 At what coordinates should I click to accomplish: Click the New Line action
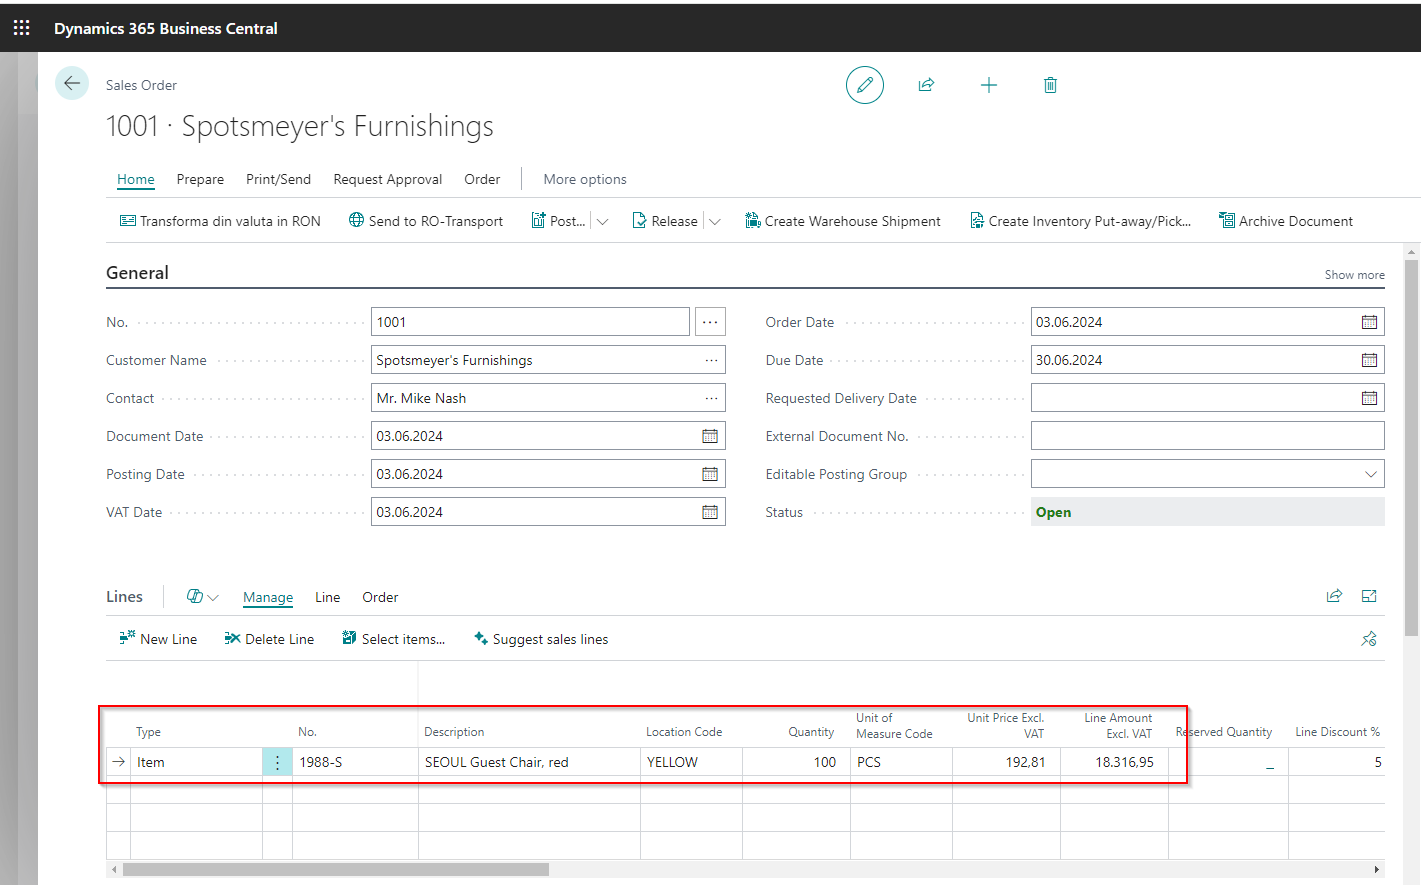pos(158,639)
